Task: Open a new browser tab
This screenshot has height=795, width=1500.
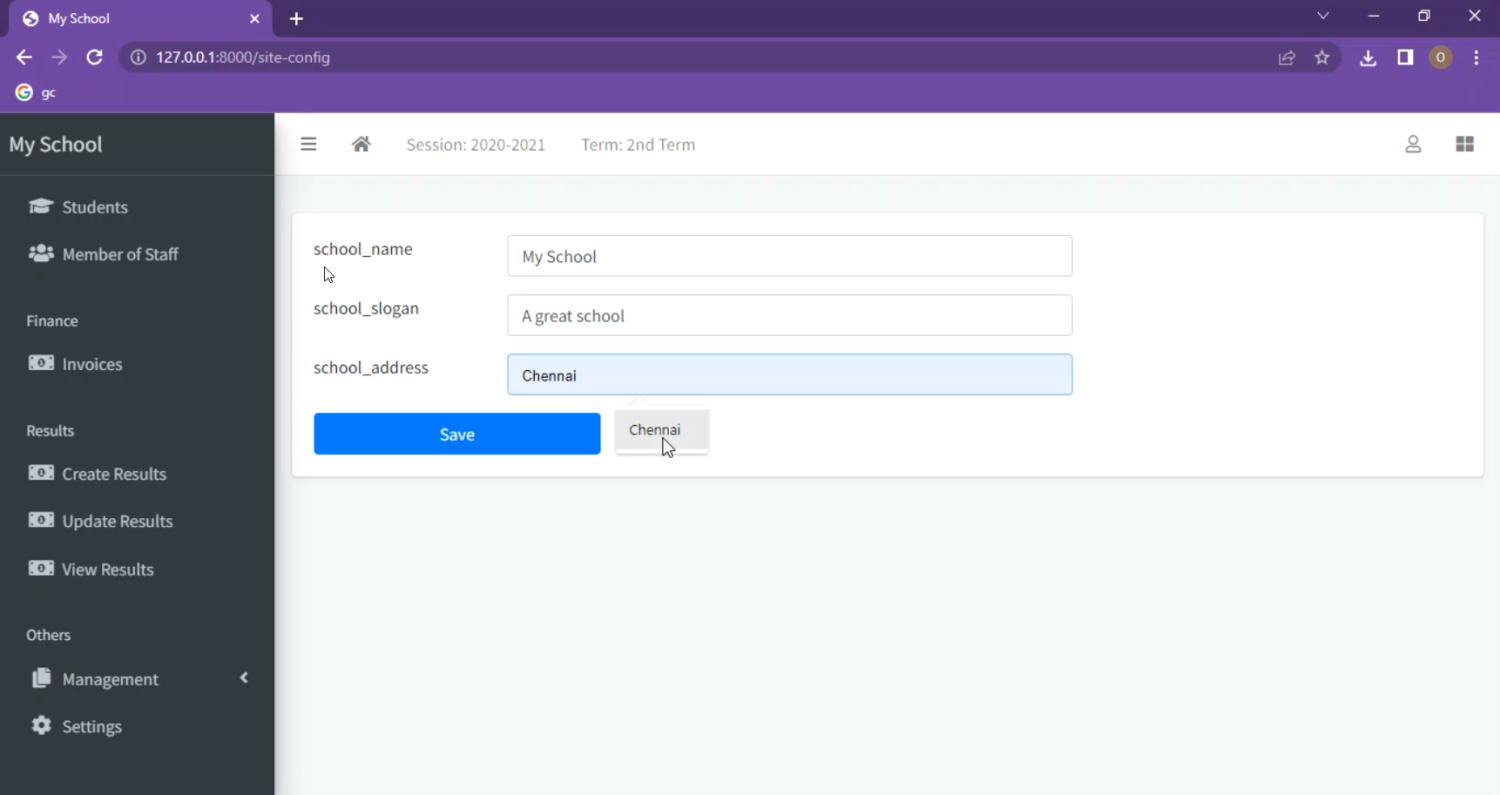Action: click(x=296, y=19)
